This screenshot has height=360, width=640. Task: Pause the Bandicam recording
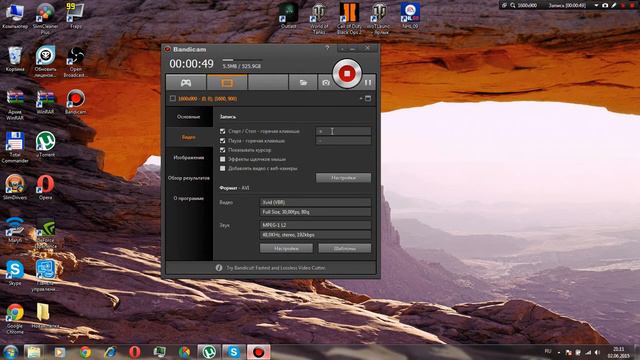click(368, 82)
